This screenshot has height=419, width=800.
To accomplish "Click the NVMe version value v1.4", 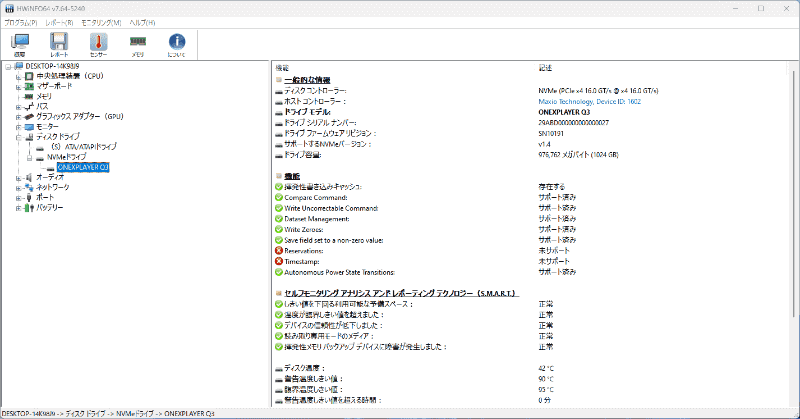I will [x=544, y=144].
